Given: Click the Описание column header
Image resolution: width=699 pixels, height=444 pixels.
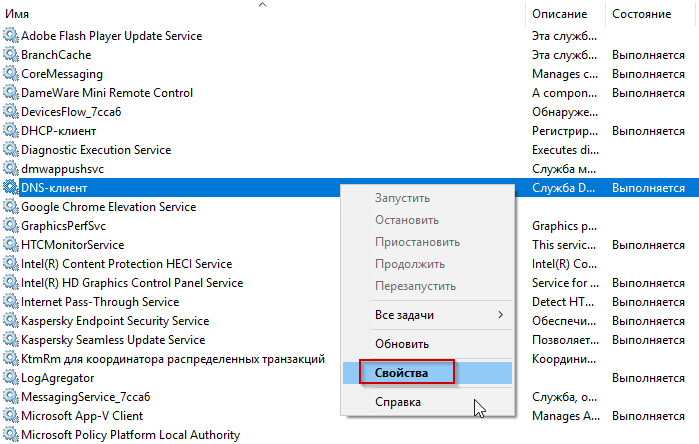Looking at the screenshot, I should (x=560, y=14).
